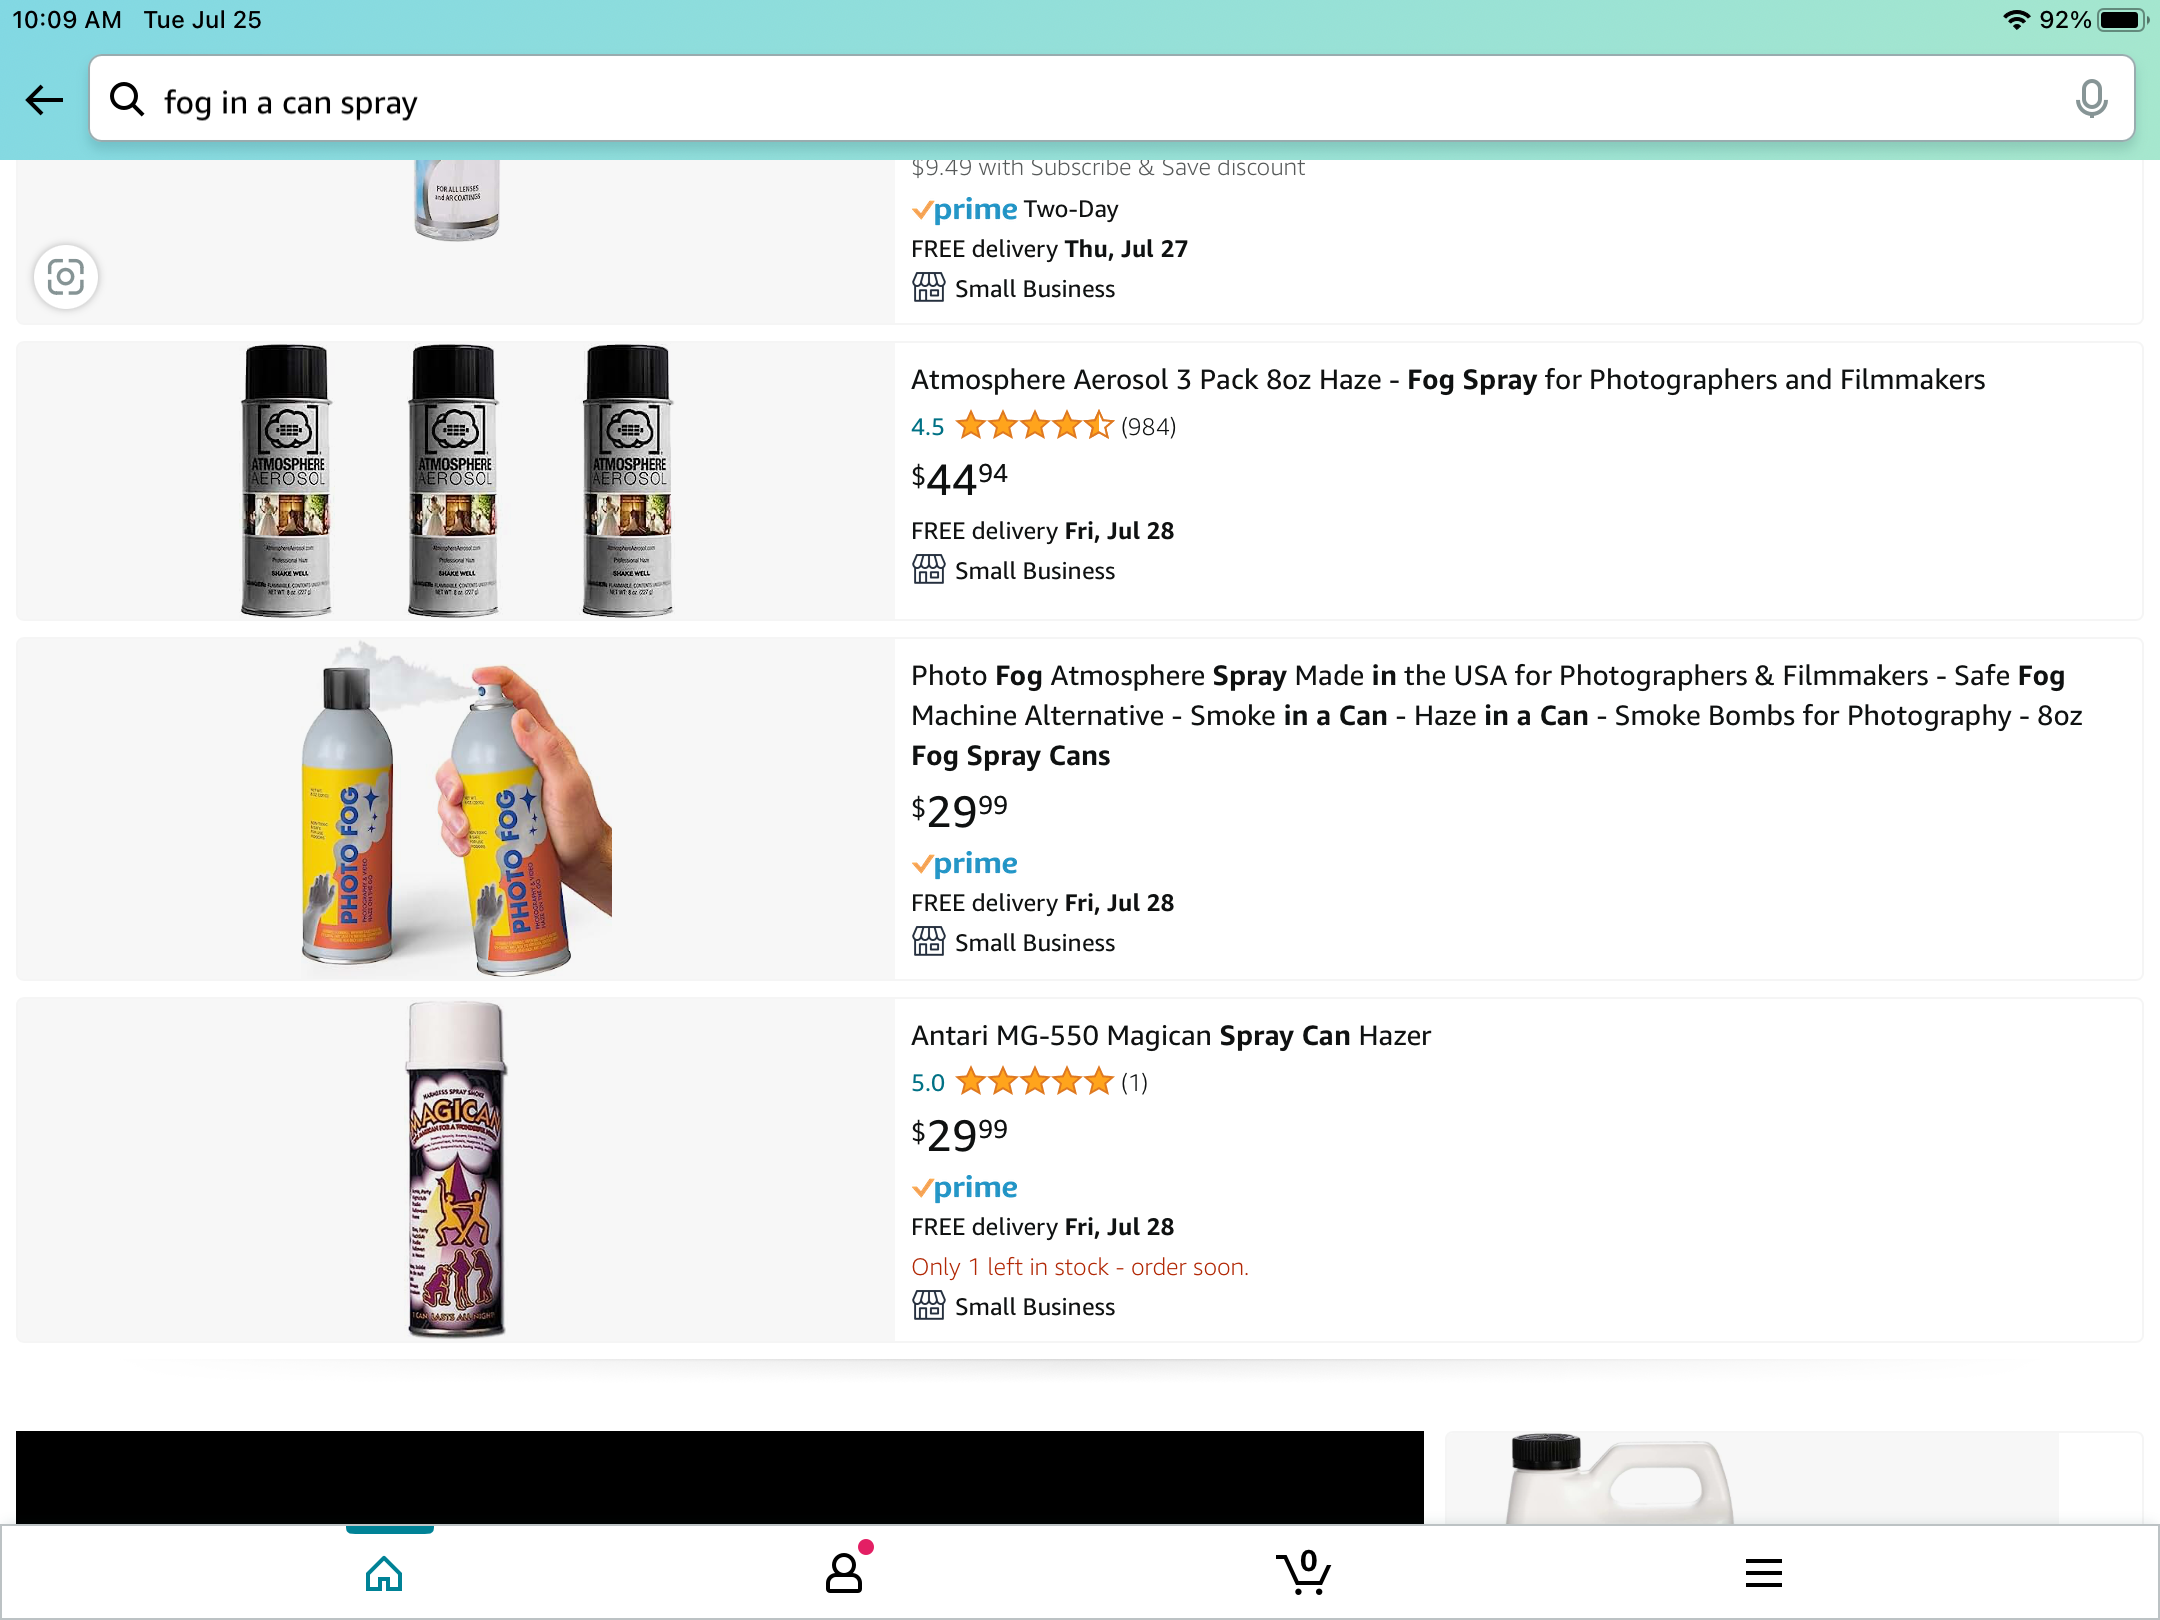Click the fog in a can spray search field
Viewport: 2160px width, 1620px height.
(x=1100, y=100)
